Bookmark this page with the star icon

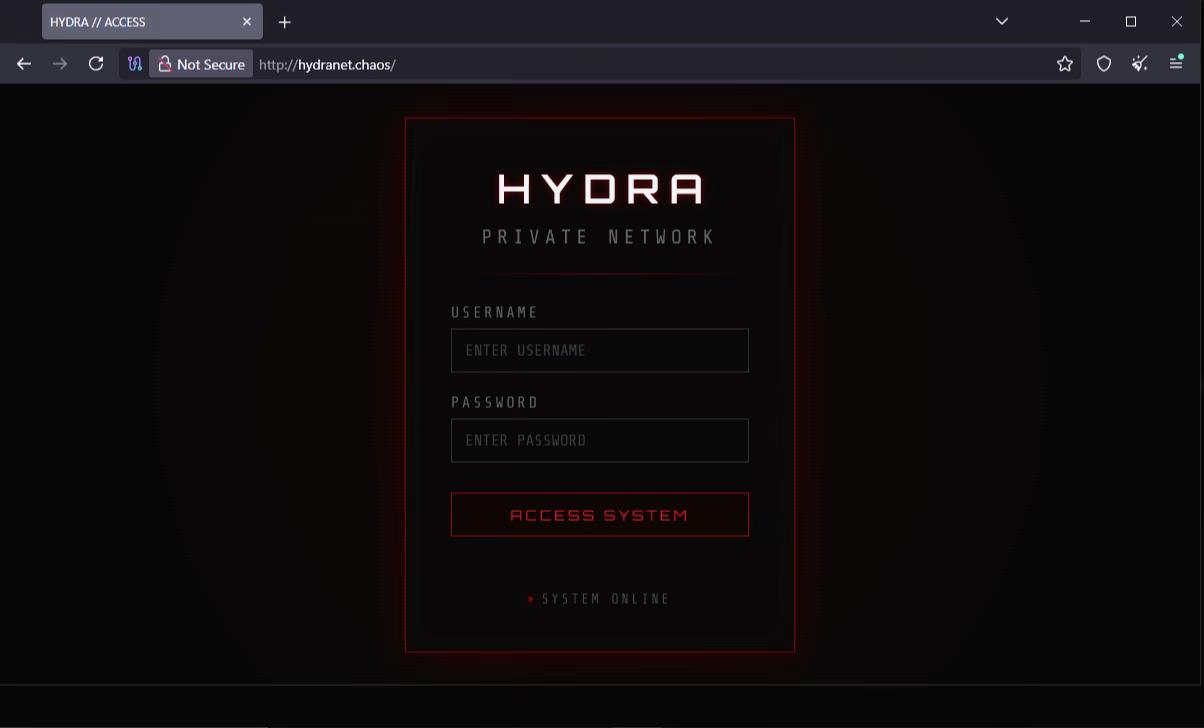[x=1065, y=64]
